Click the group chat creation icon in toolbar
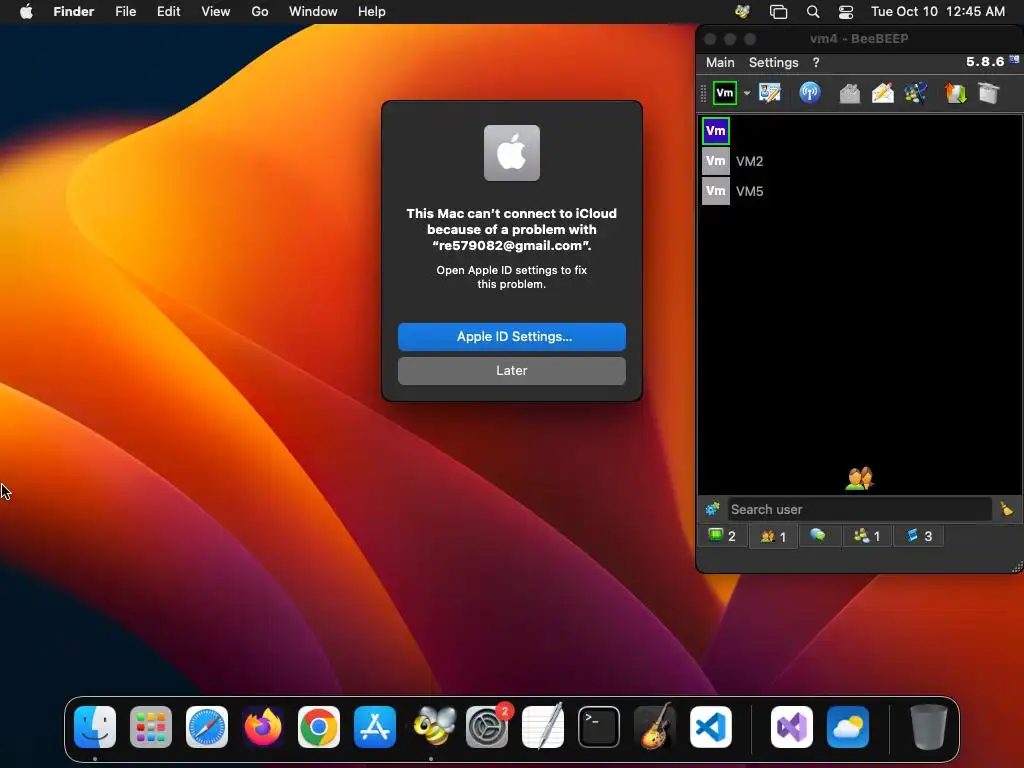This screenshot has height=768, width=1024. click(916, 93)
